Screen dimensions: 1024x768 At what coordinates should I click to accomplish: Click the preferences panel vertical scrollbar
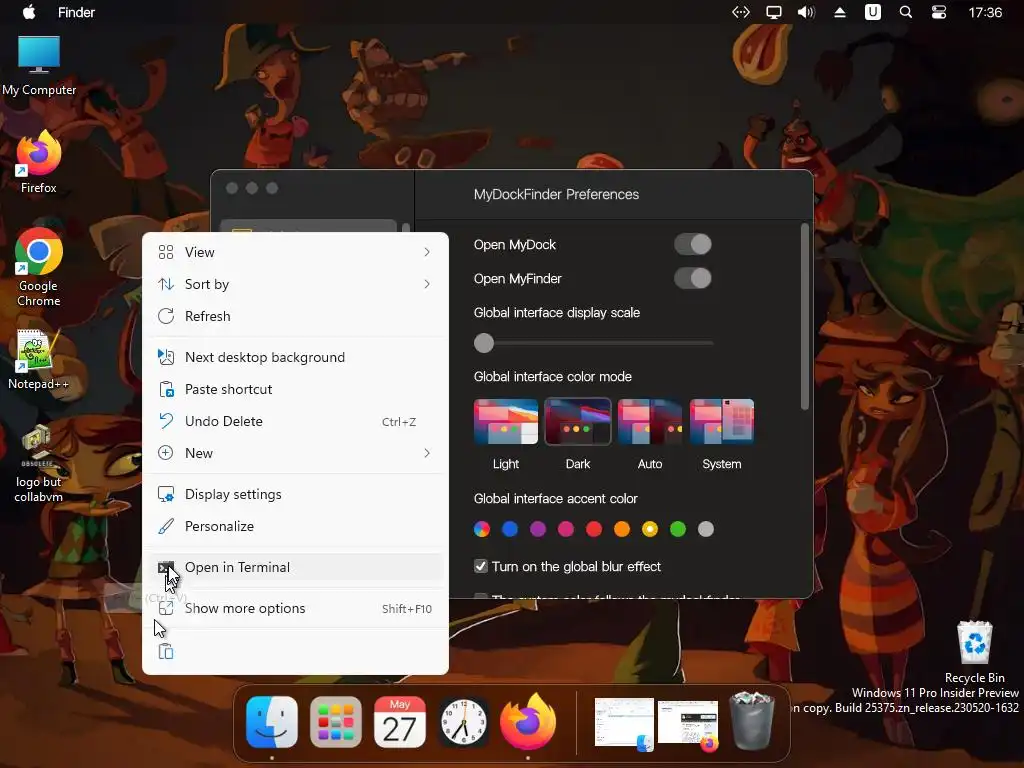point(805,317)
